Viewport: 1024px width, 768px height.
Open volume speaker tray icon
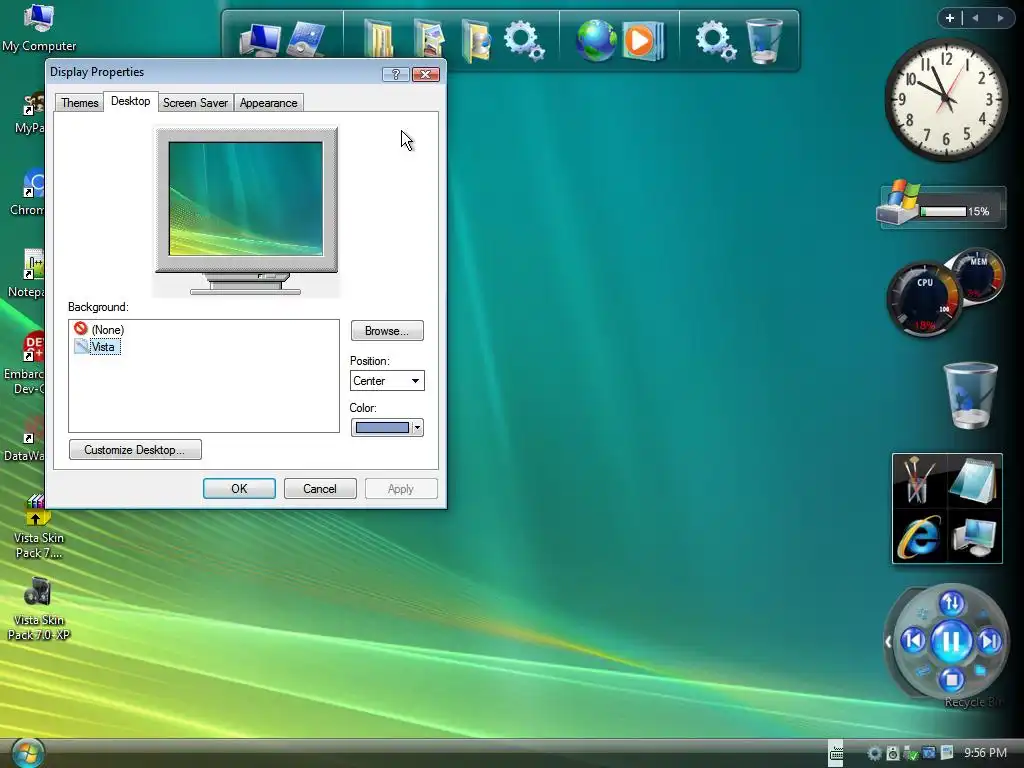(x=892, y=753)
